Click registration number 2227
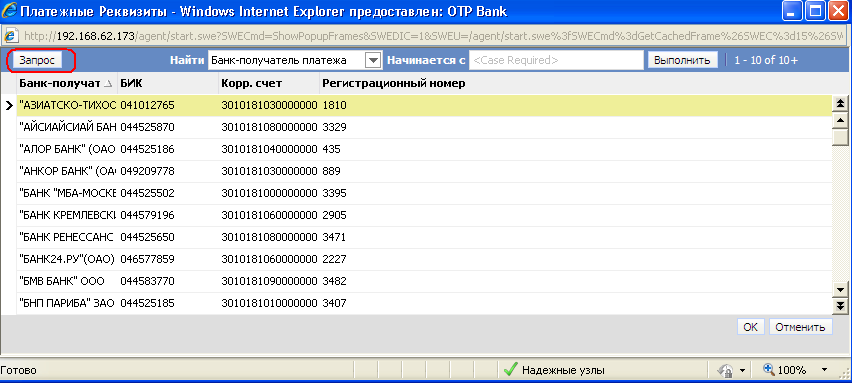Viewport: 852px width, 383px height. pyautogui.click(x=334, y=259)
